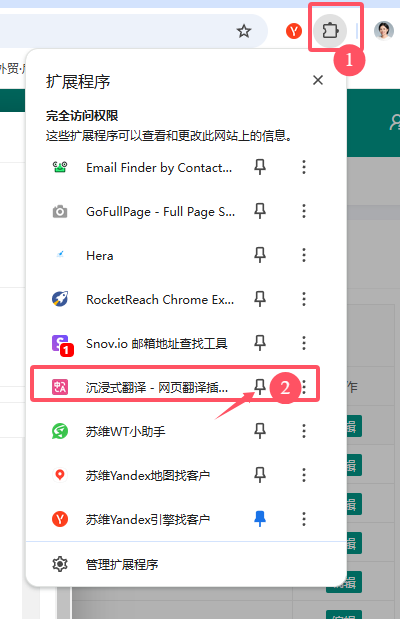Pin the Hera extension to toolbar

[x=259, y=255]
